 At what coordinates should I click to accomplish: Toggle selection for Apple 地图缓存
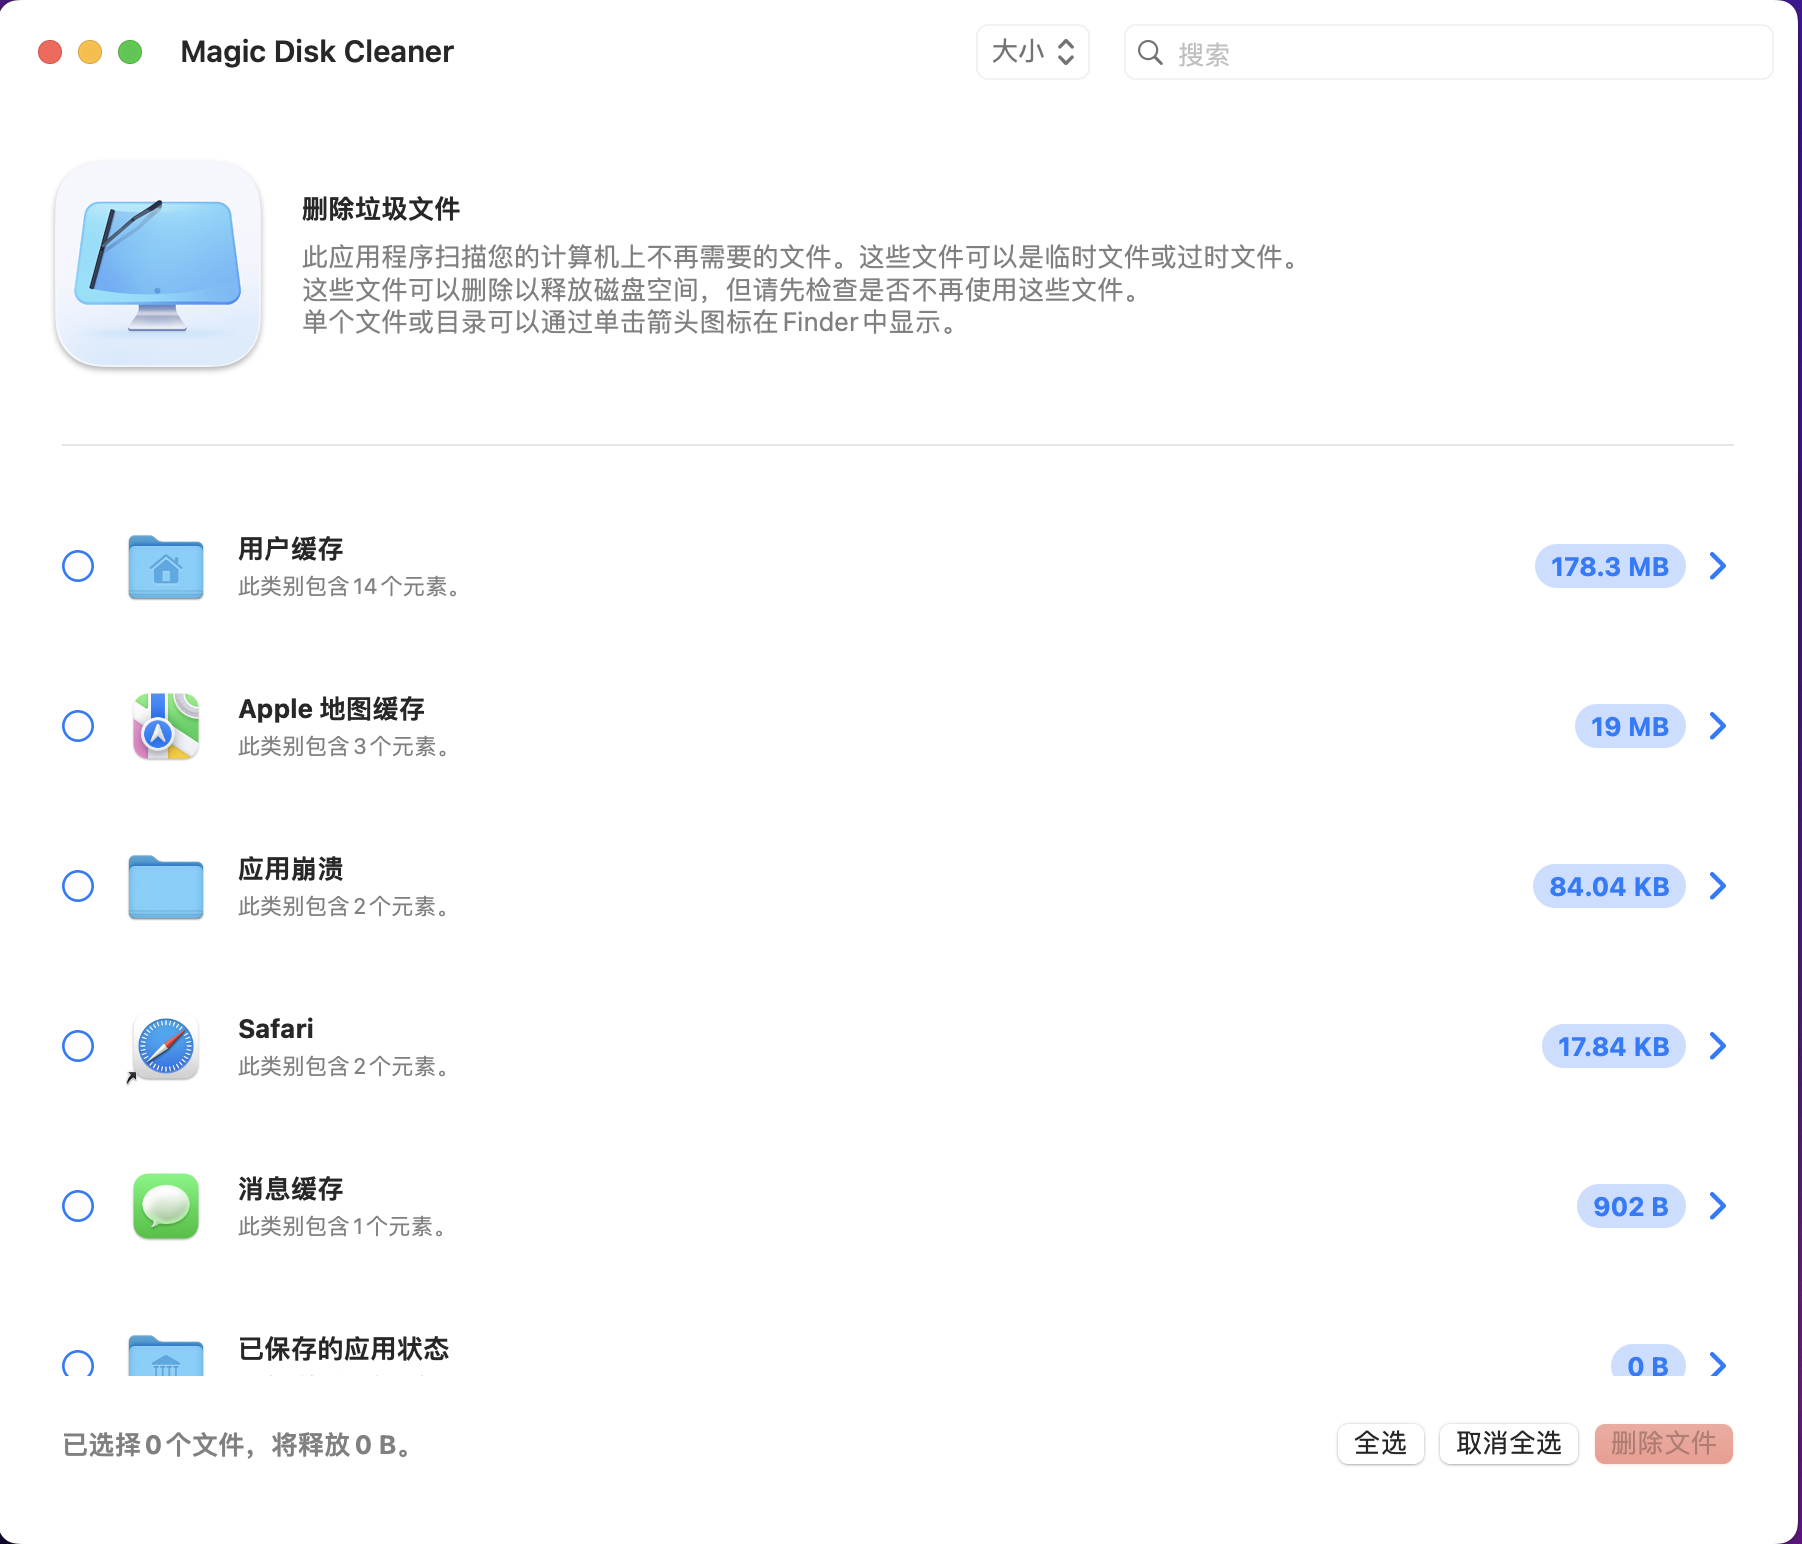[x=78, y=726]
